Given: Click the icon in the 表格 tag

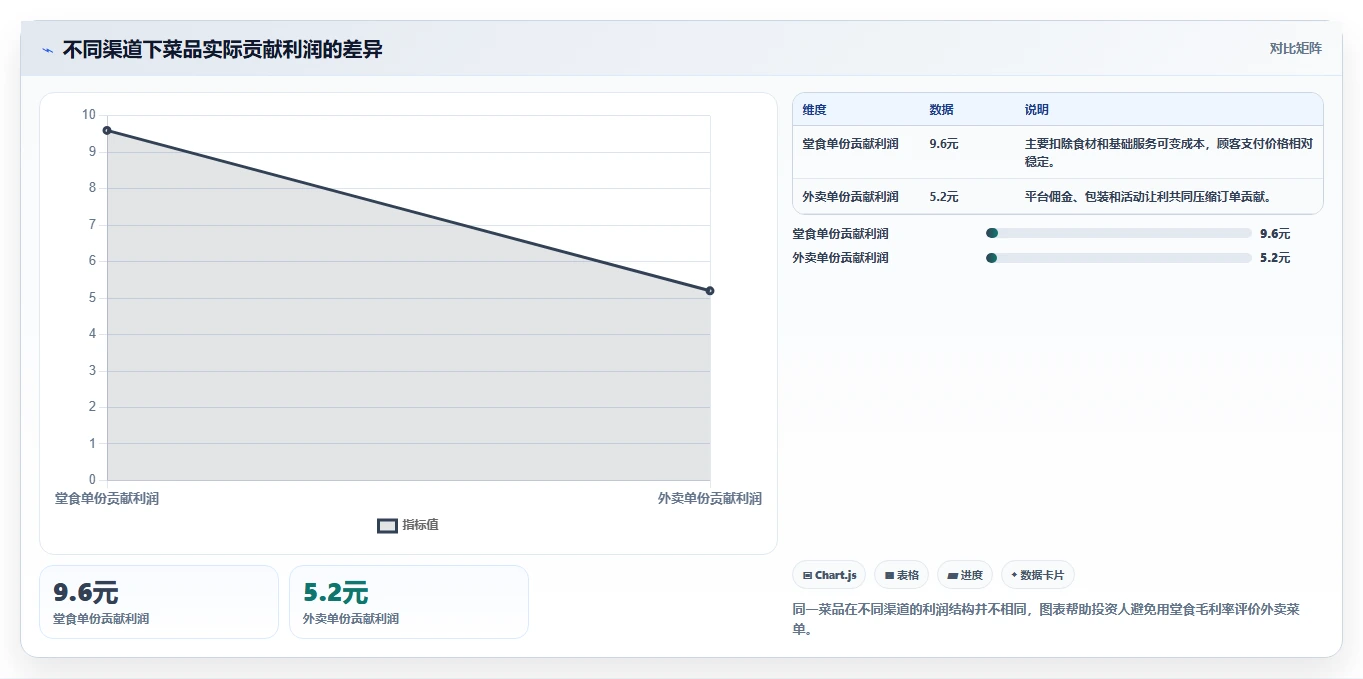Looking at the screenshot, I should tap(889, 576).
